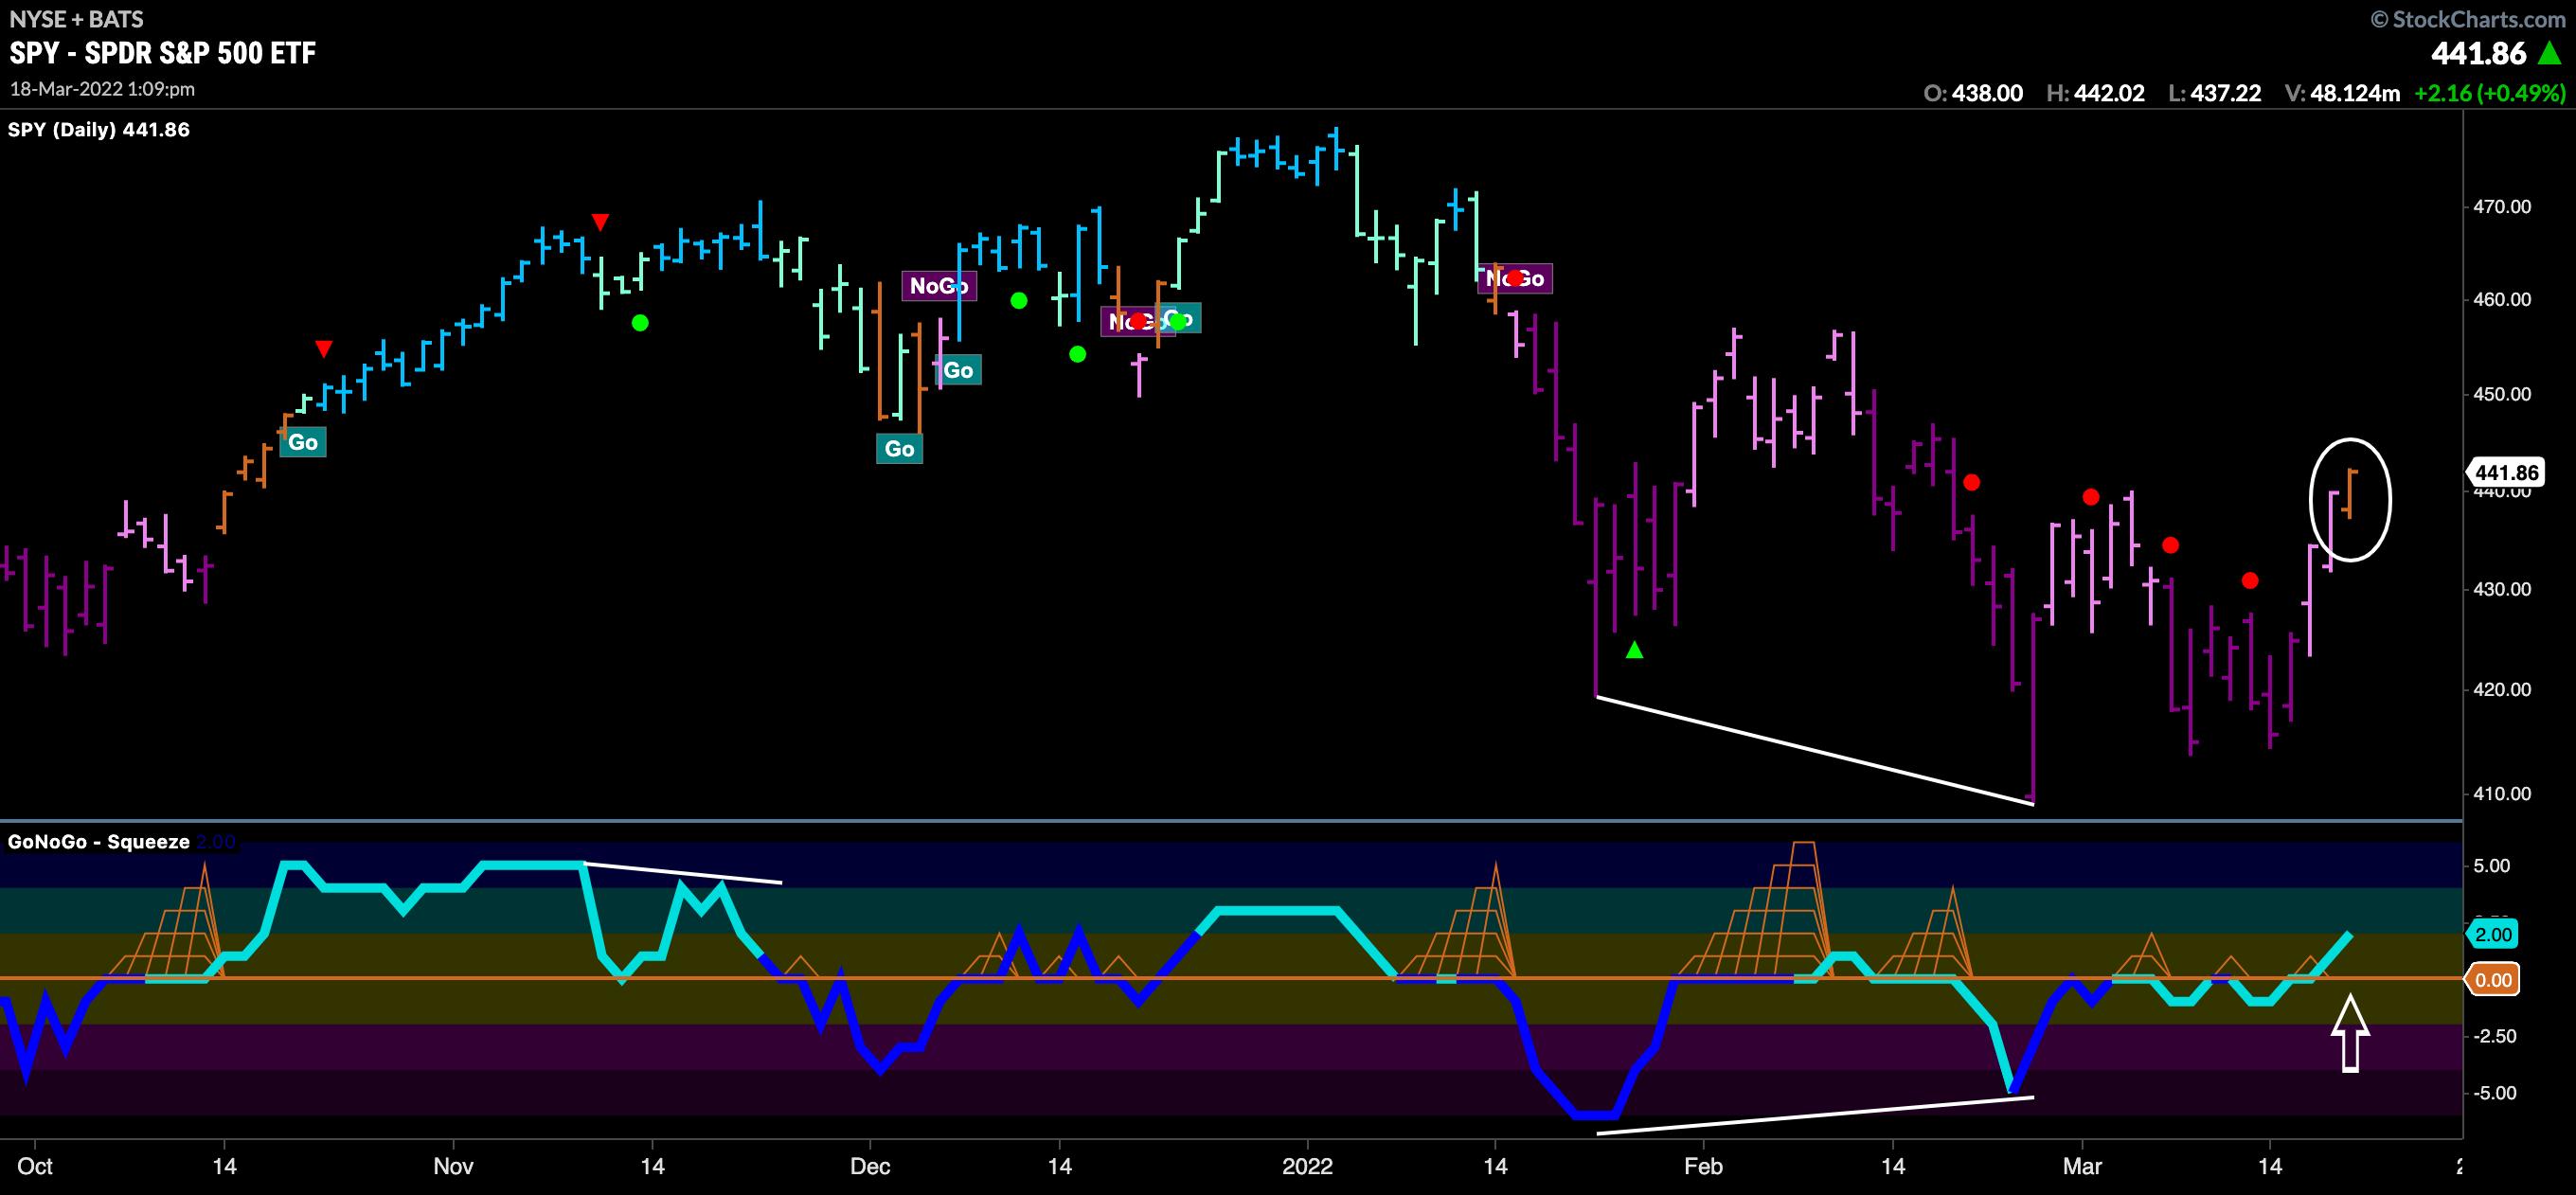Viewport: 2576px width, 1195px height.
Task: Click the white up arrow in the Squeeze panel
Action: (x=2350, y=1033)
